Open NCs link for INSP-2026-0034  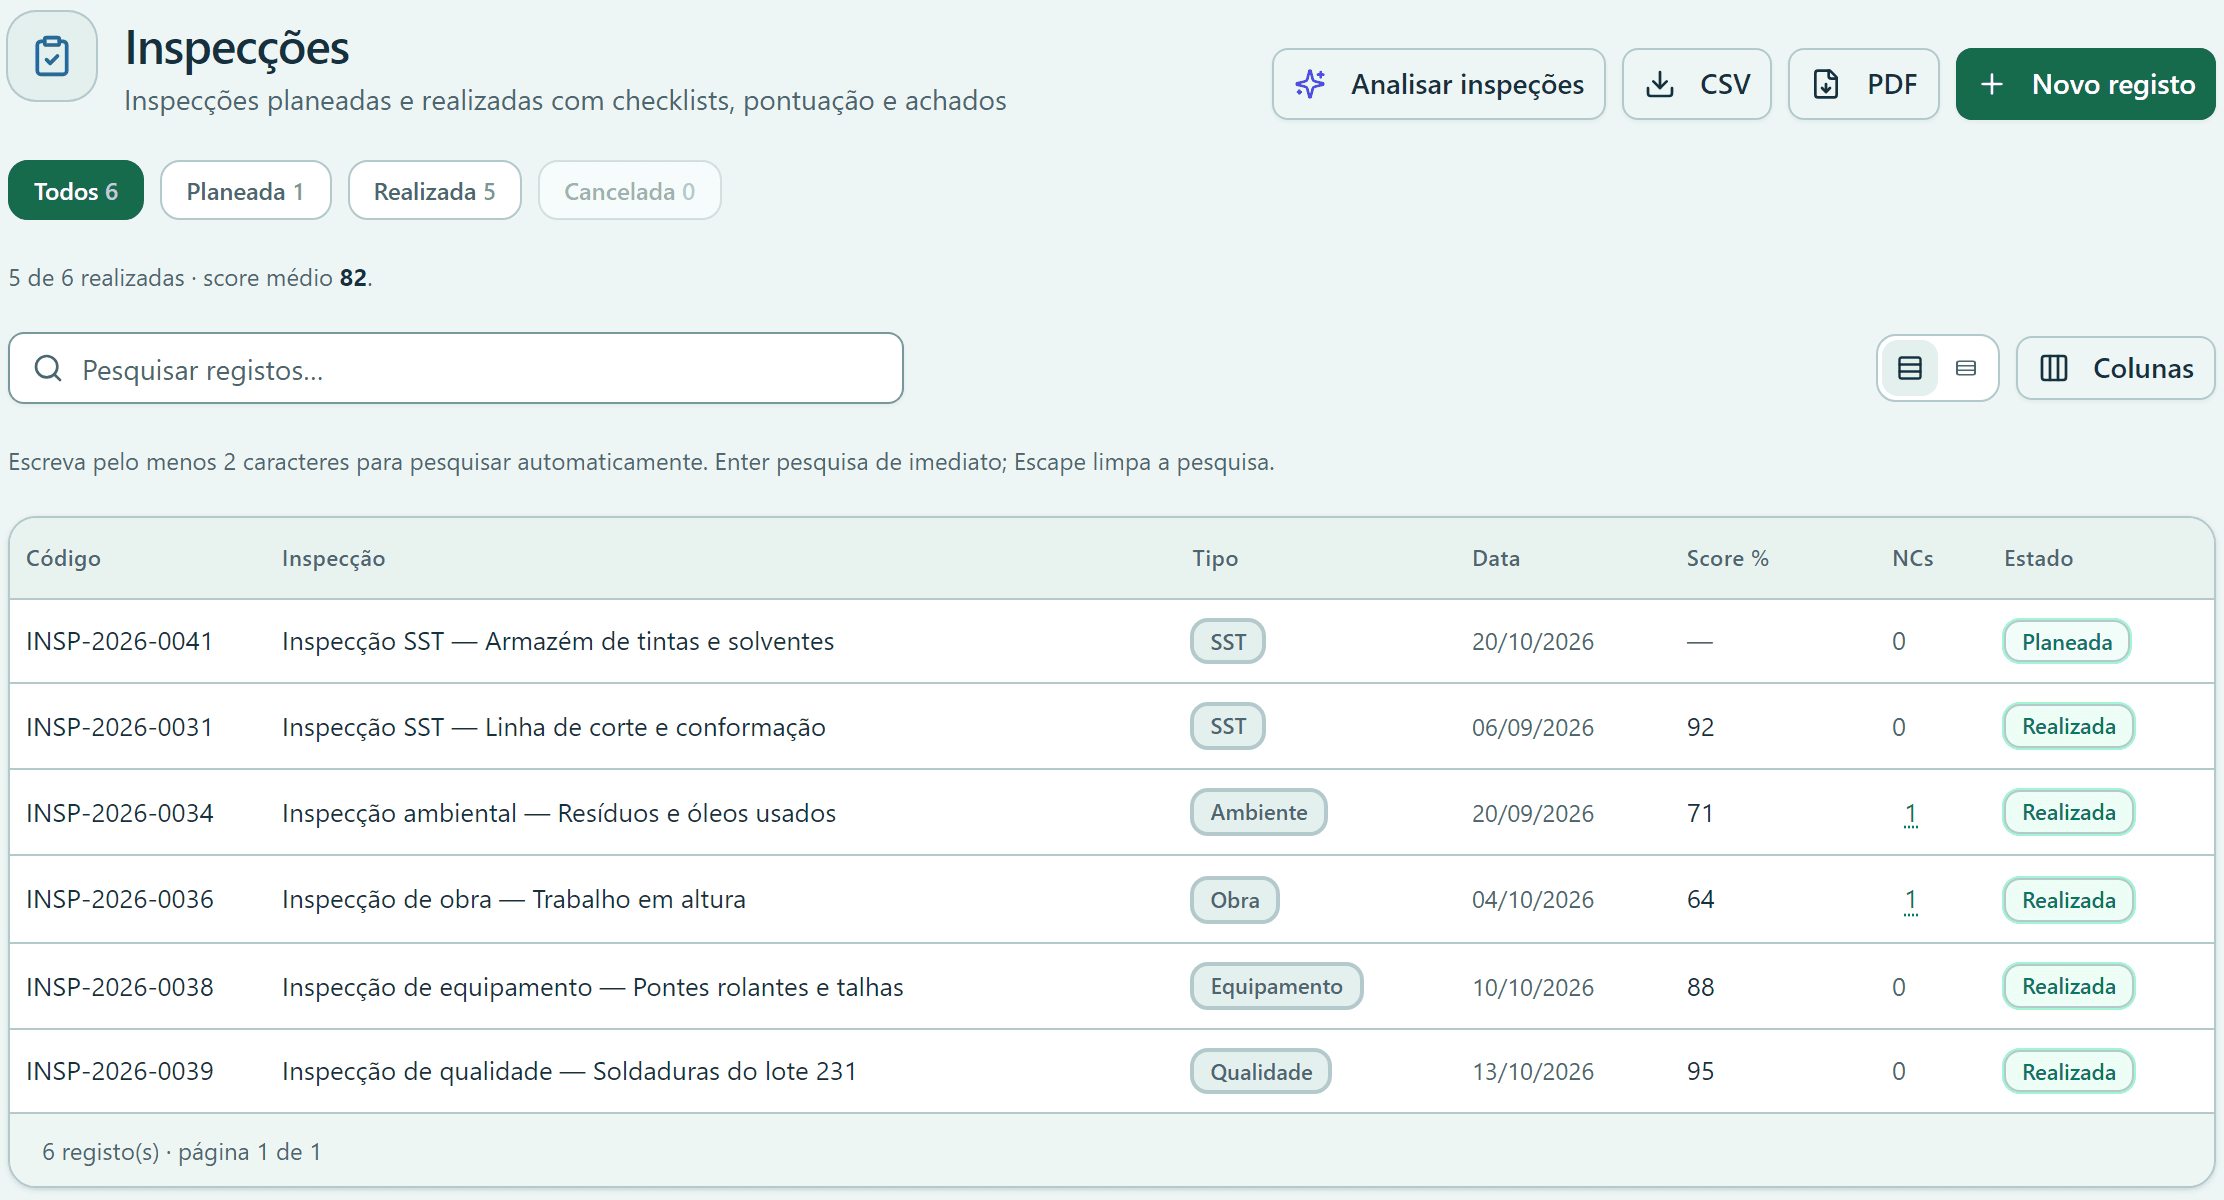tap(1910, 813)
